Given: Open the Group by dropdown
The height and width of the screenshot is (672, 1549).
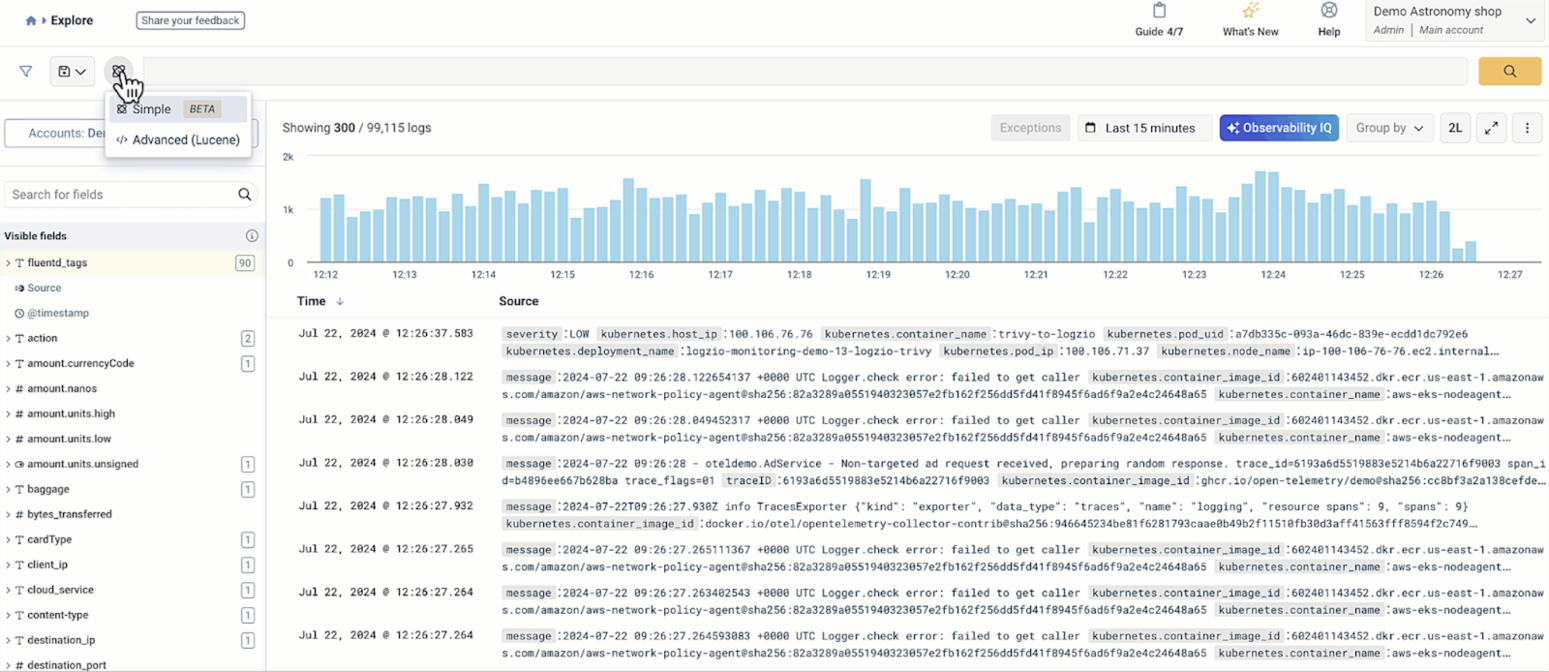Looking at the screenshot, I should [1389, 128].
